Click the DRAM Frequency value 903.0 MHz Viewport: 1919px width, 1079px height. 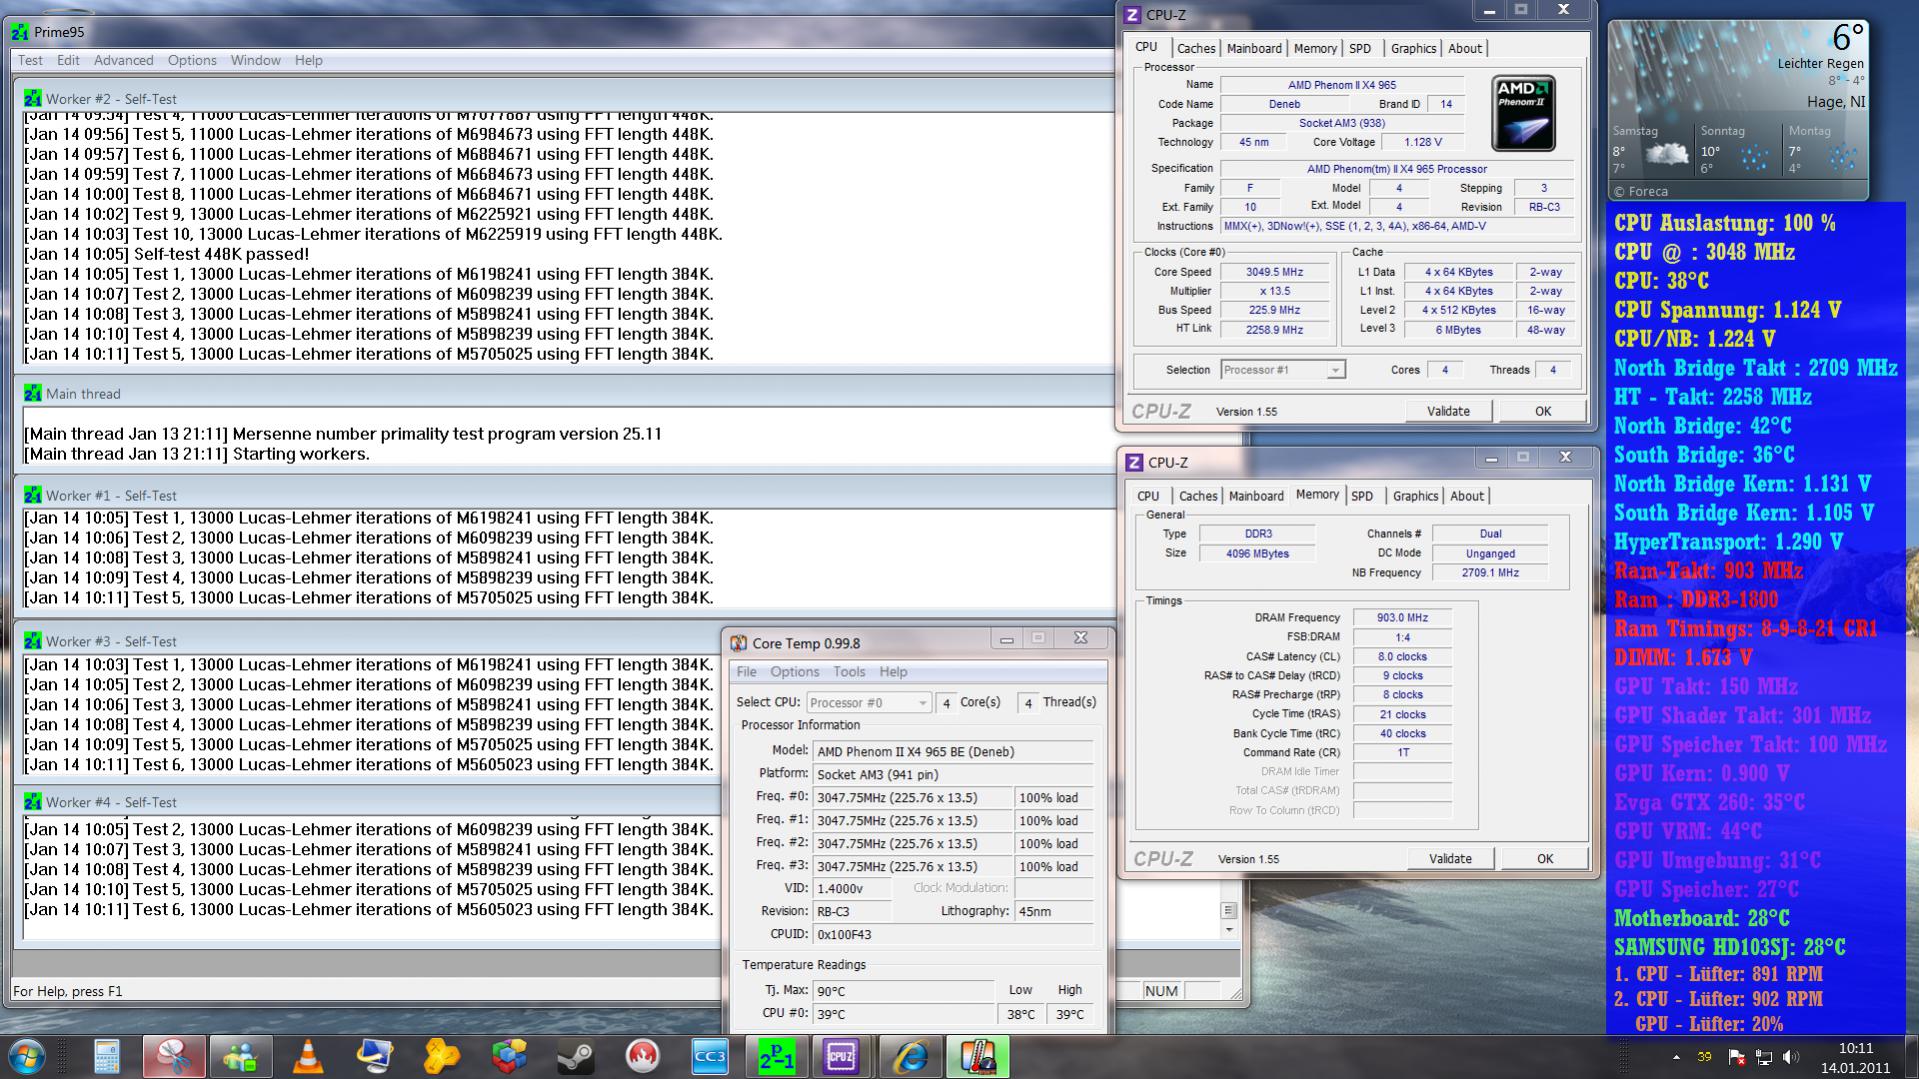click(x=1402, y=618)
